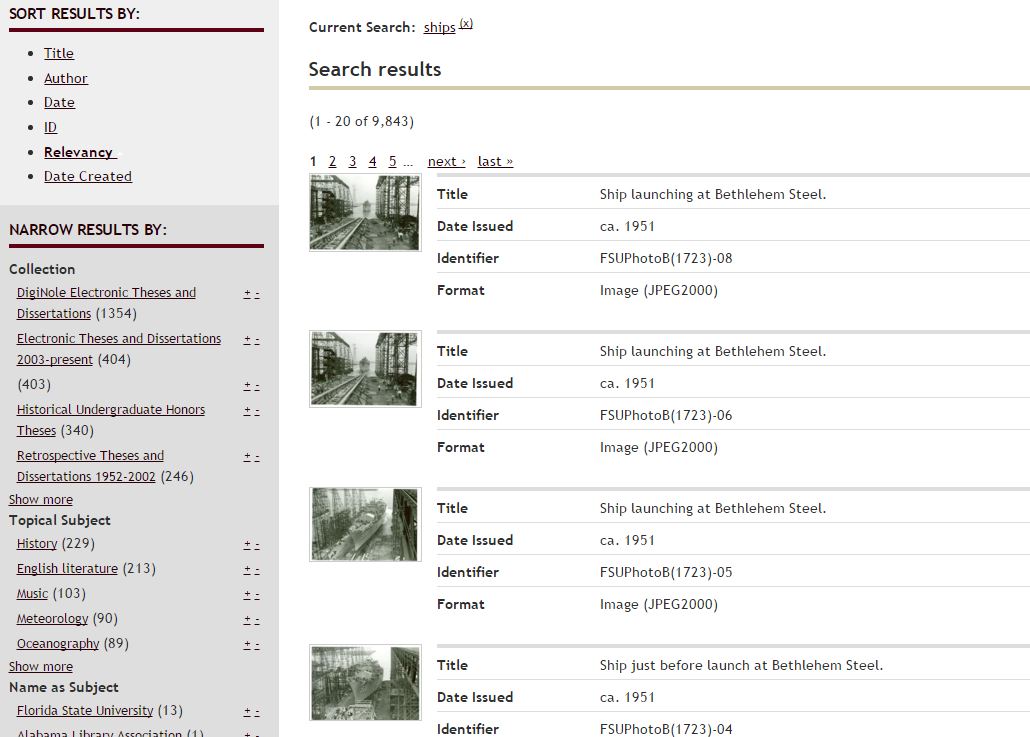The image size is (1030, 737).
Task: Remove the 'ships' search term with (x)
Action: tap(466, 24)
